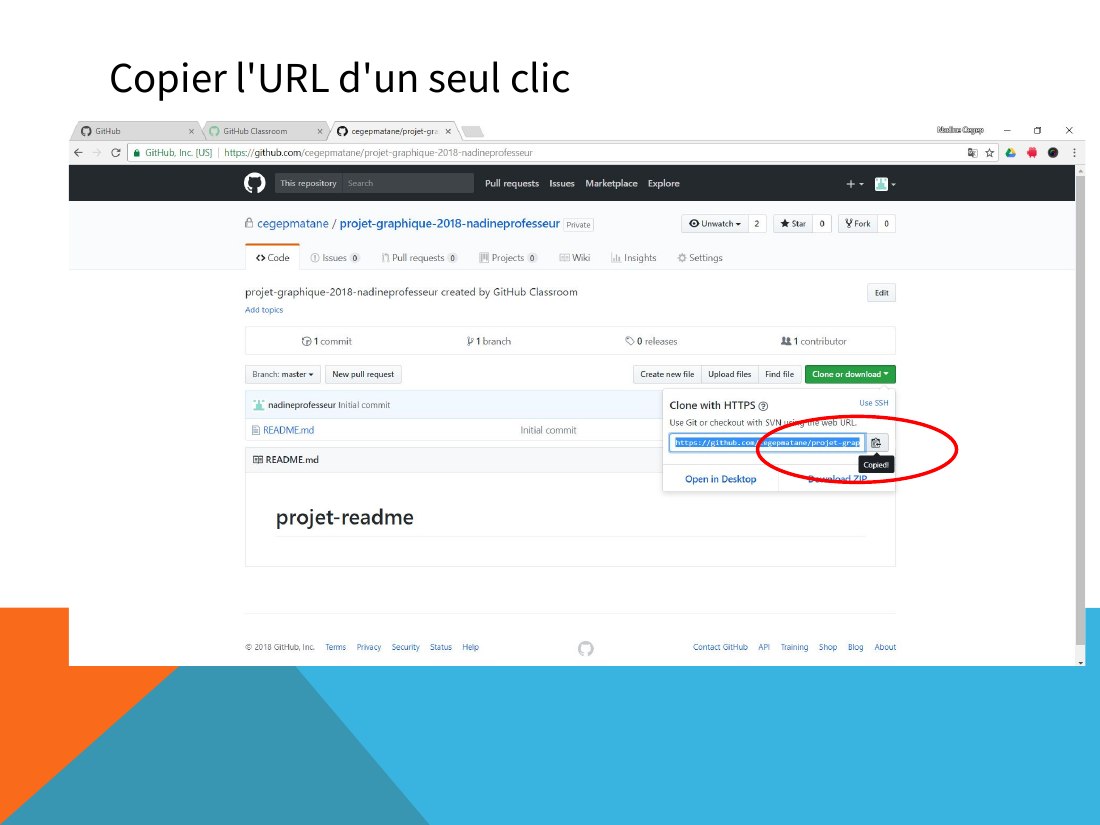Click Upload files button

pyautogui.click(x=730, y=375)
